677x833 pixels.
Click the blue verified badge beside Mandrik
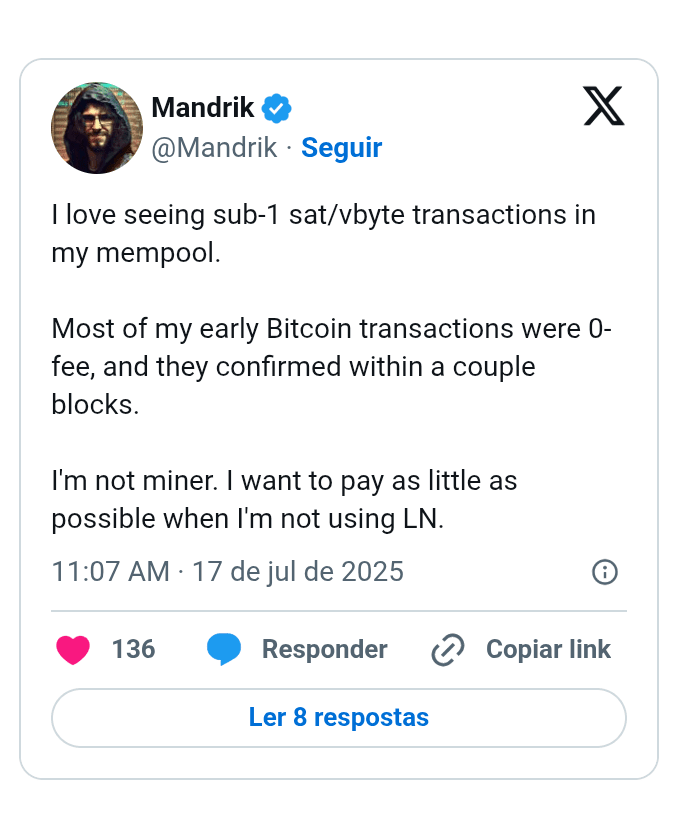(x=276, y=108)
